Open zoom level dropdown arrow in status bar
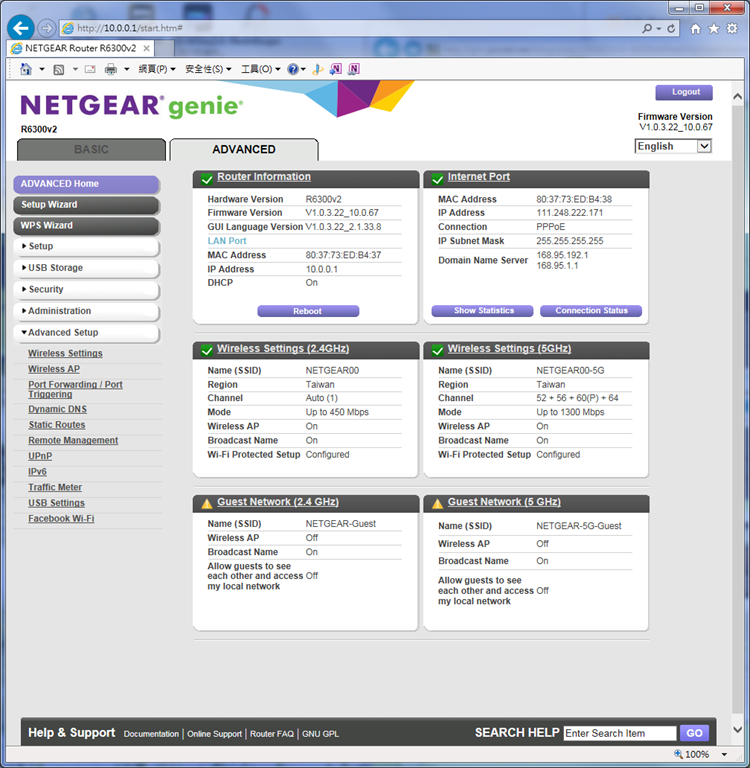The image size is (750, 768). pos(724,754)
